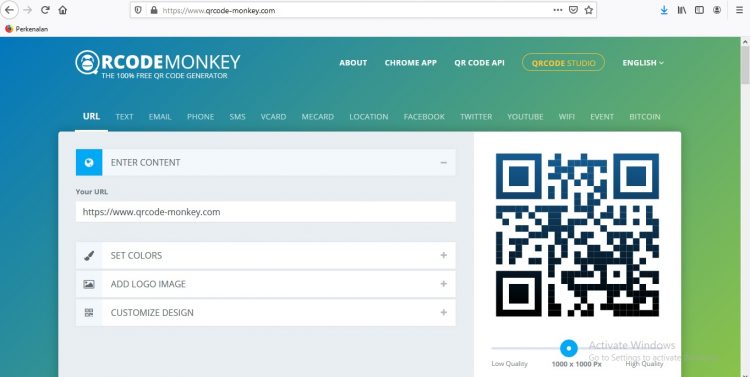Click the quality slider handle
The width and height of the screenshot is (750, 377).
[569, 348]
